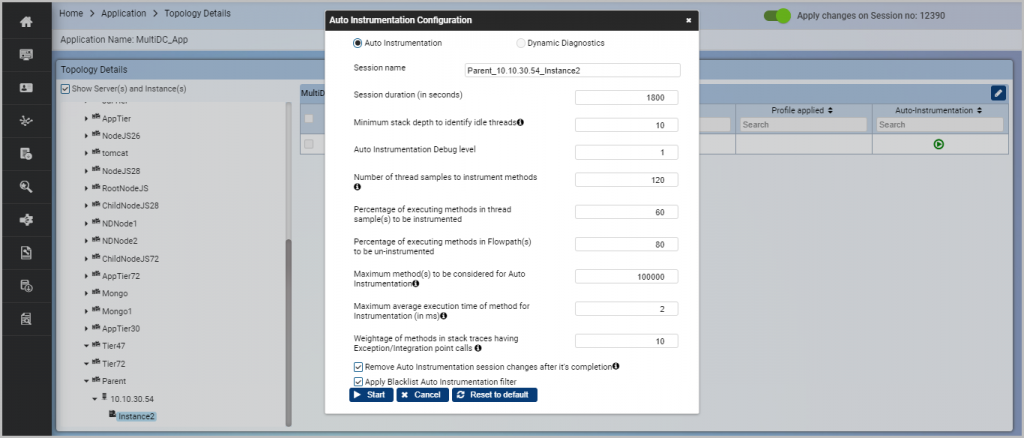Click the edit pencil icon above table
This screenshot has width=1024, height=438.
[999, 93]
